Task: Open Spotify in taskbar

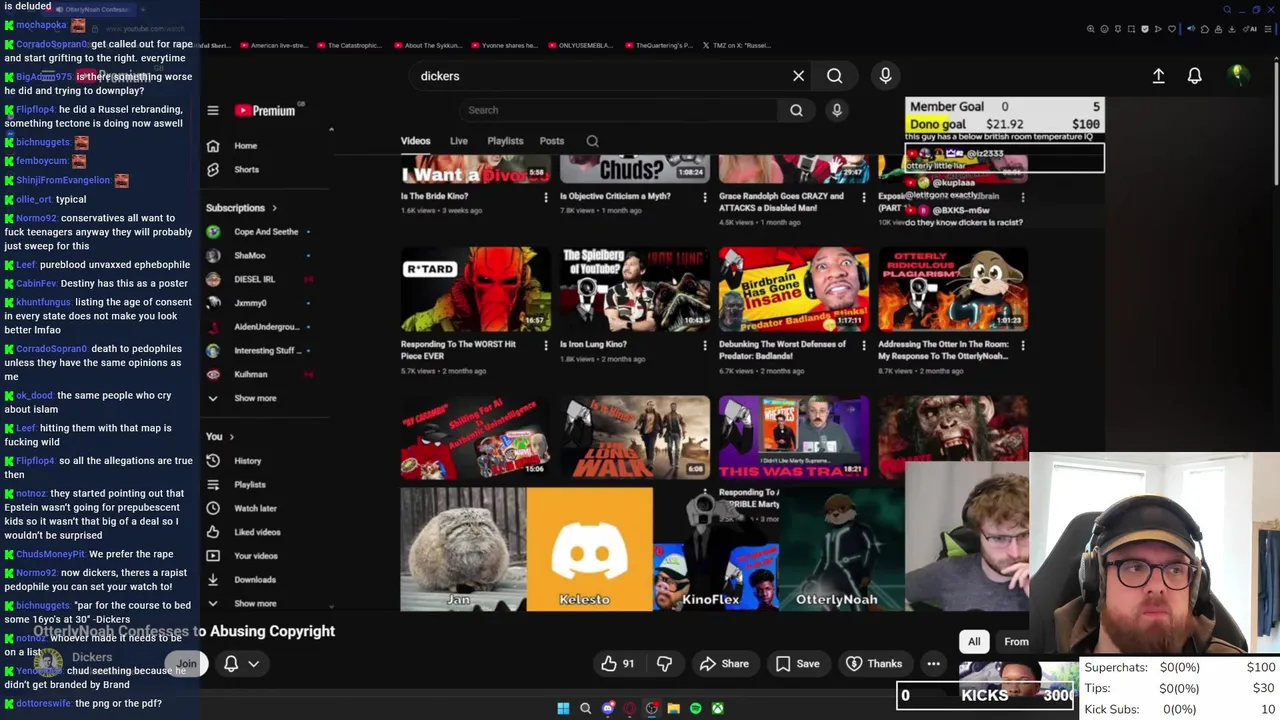Action: point(695,709)
